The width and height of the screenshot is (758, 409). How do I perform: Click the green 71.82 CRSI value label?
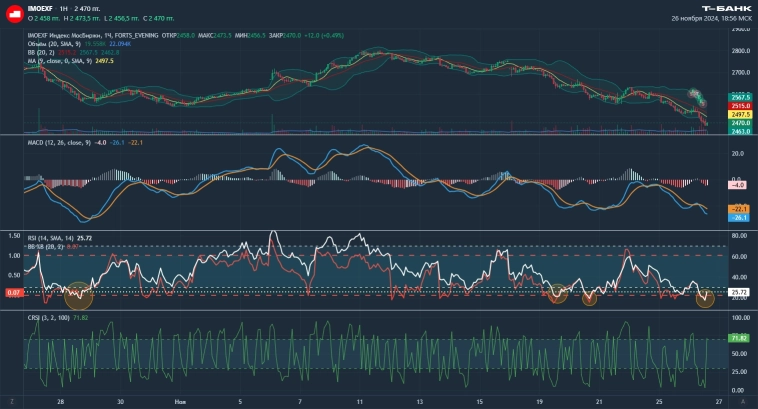click(x=740, y=339)
